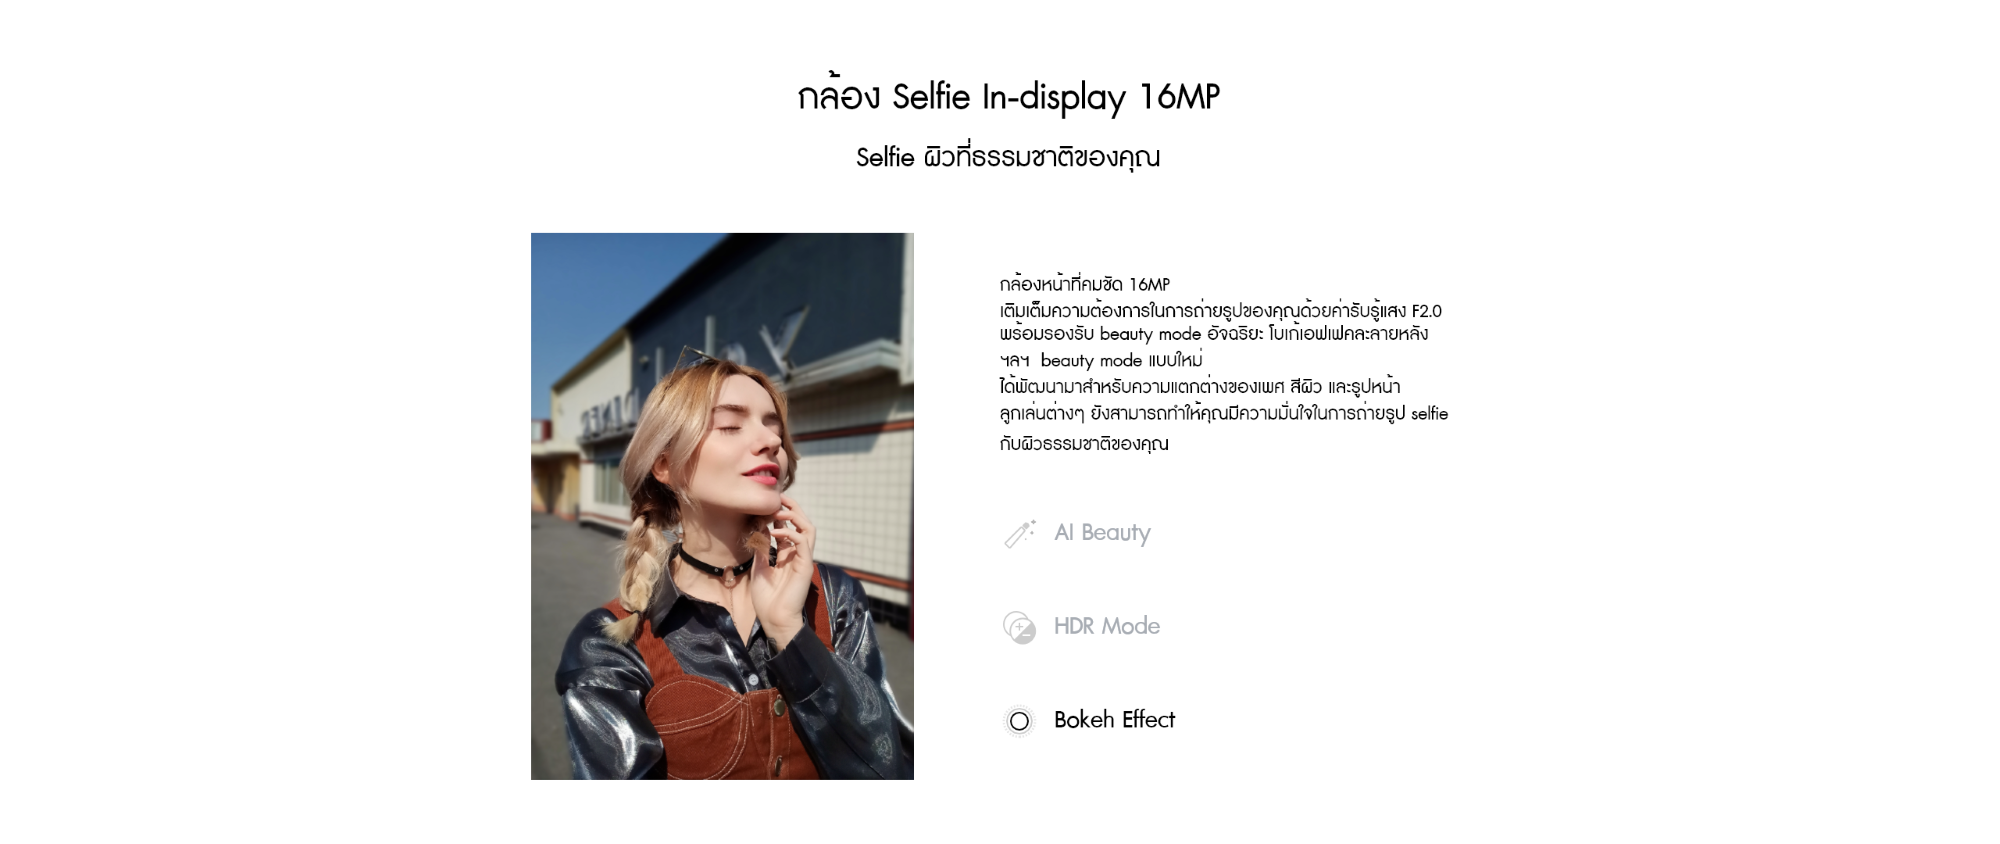Click the description line mentioning F2.0

pyautogui.click(x=1220, y=310)
